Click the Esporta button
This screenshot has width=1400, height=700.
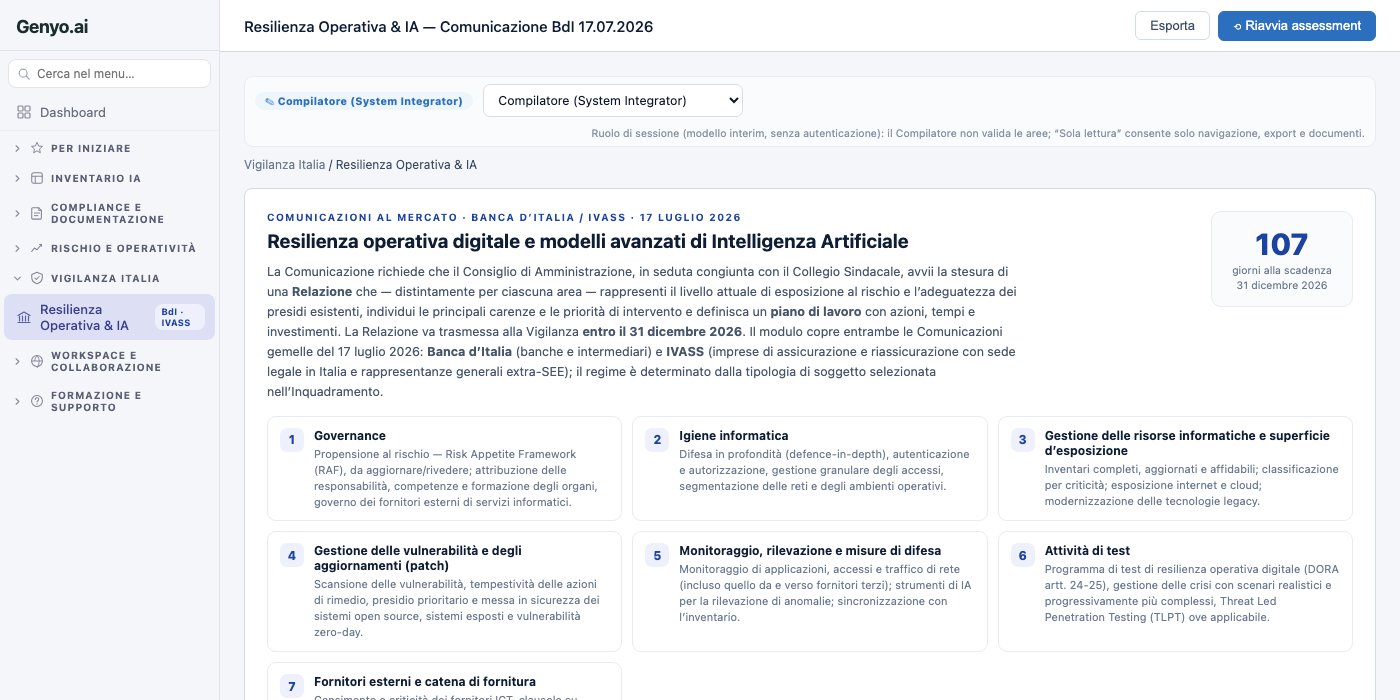coord(1172,26)
